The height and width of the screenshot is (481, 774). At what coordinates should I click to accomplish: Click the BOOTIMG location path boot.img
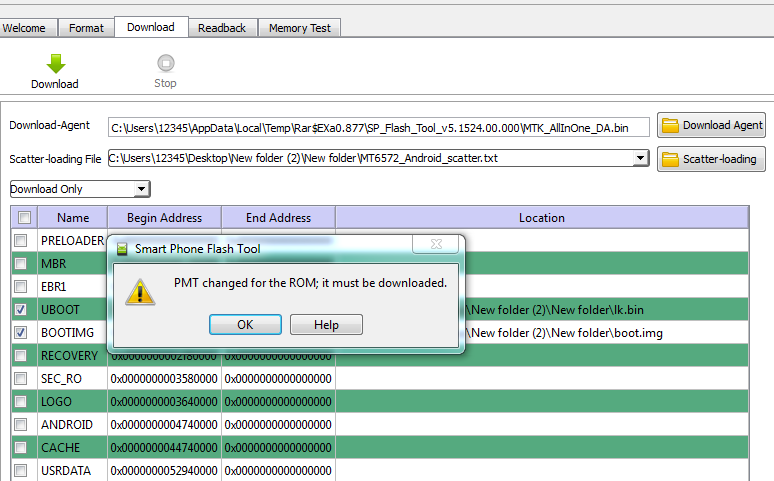pos(564,333)
